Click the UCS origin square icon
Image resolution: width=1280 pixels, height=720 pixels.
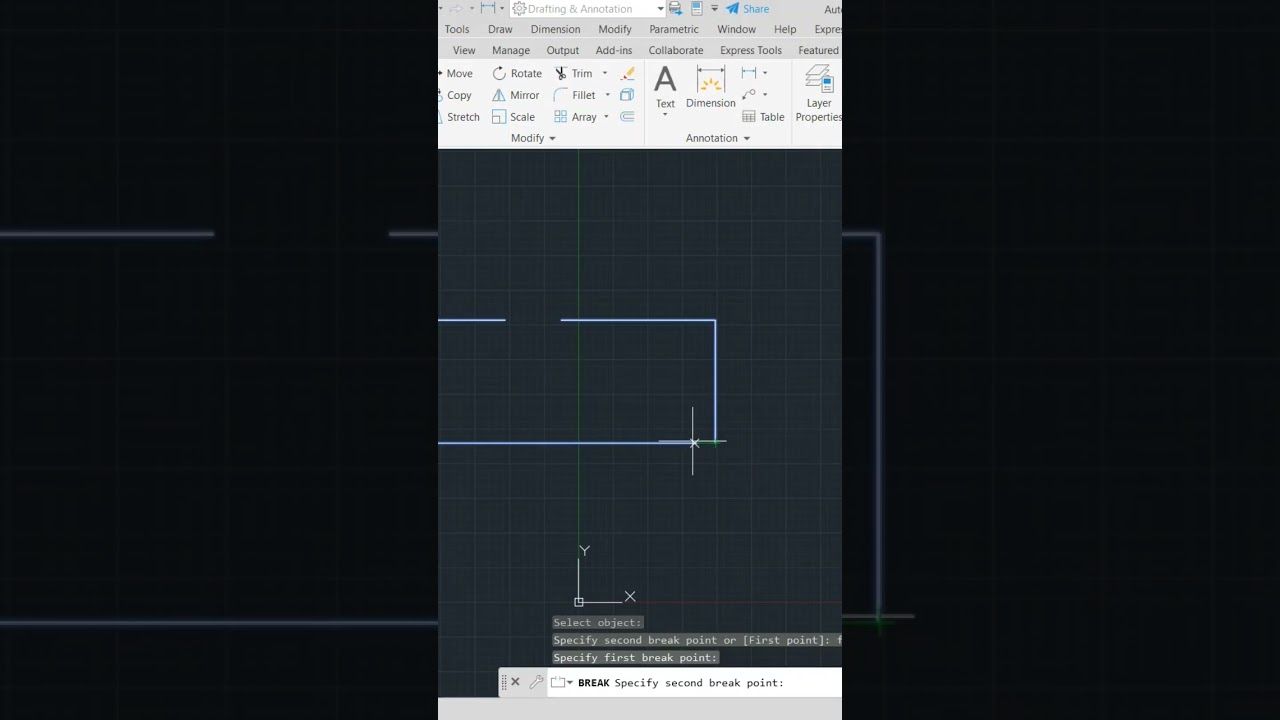579,602
